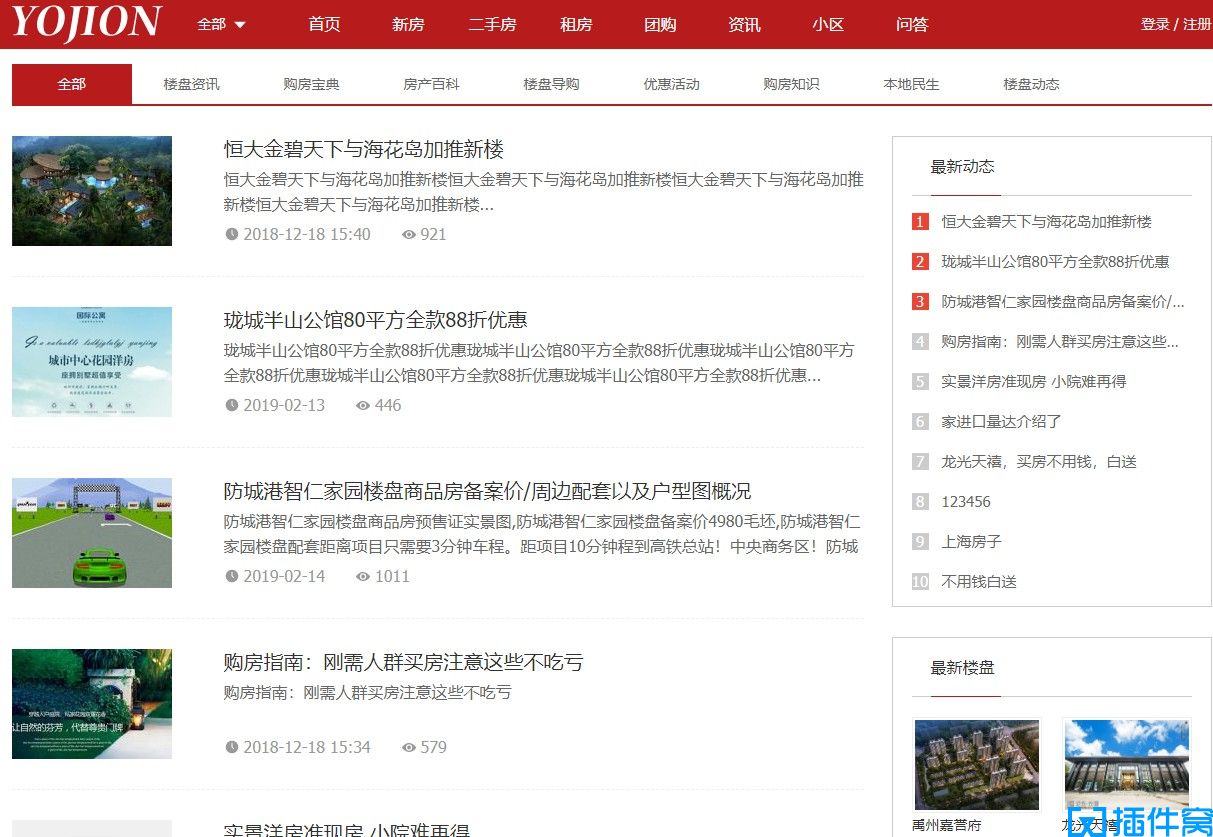Viewport: 1213px width, 837px height.
Task: Open 问答 navigation item
Action: (912, 24)
